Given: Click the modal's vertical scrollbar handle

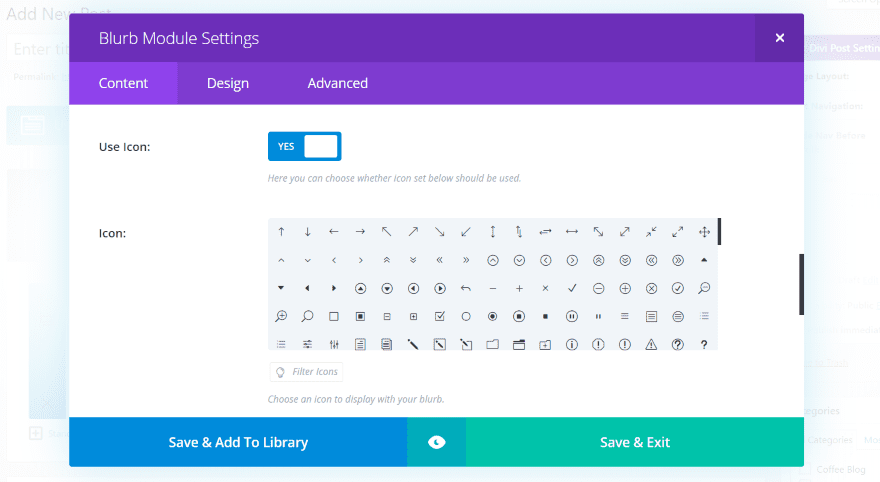Looking at the screenshot, I should coord(801,284).
